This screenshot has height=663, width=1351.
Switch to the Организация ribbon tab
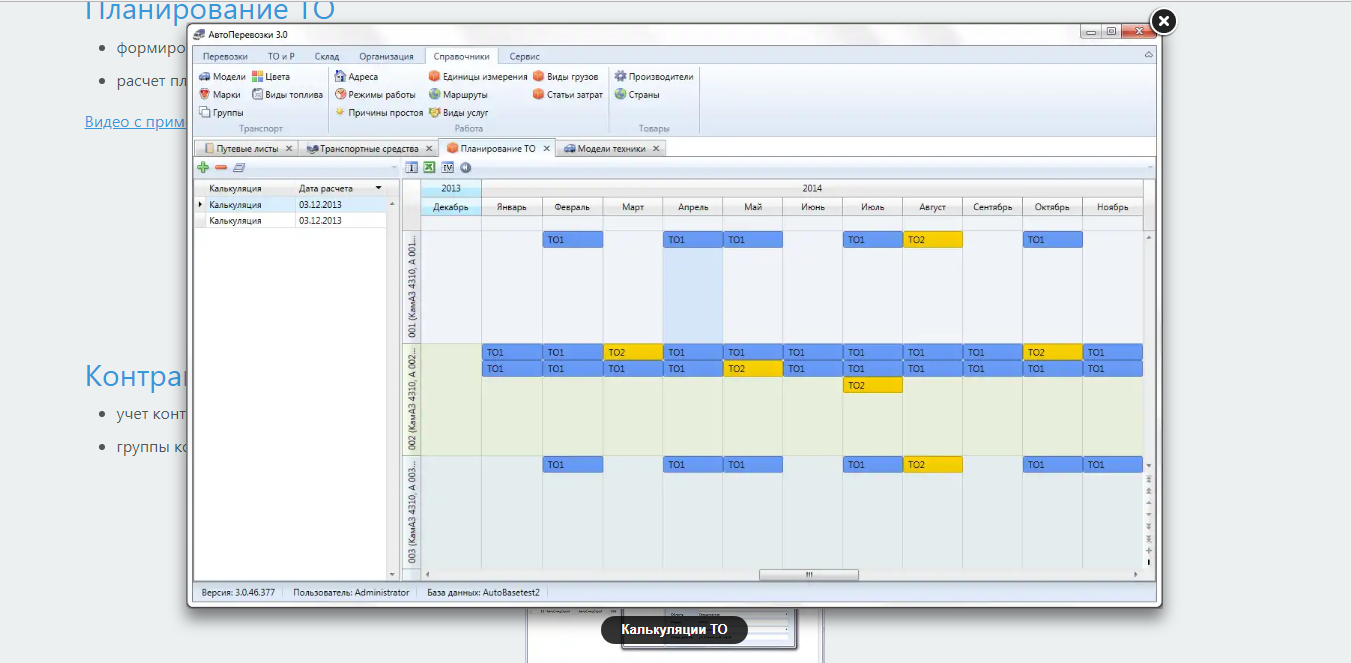386,56
